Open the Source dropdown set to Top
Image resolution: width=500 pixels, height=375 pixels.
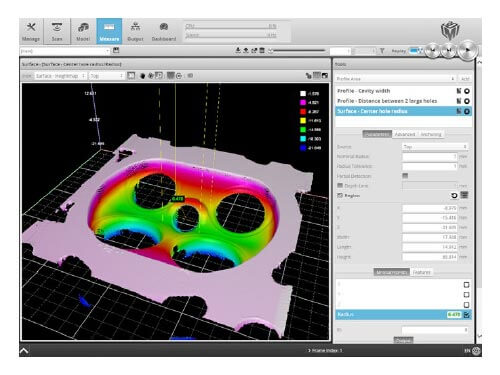coord(435,147)
